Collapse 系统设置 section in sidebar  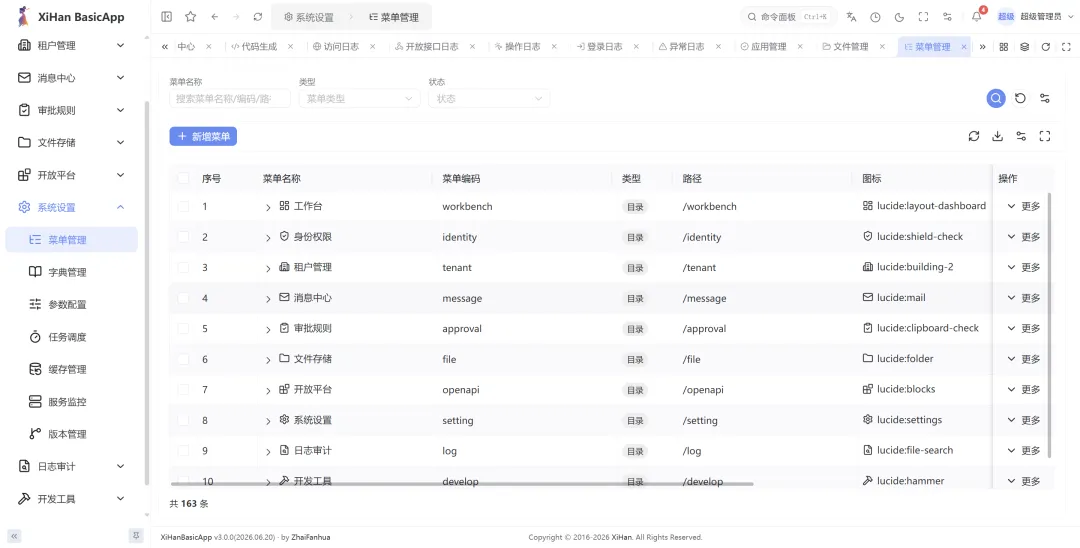72,207
